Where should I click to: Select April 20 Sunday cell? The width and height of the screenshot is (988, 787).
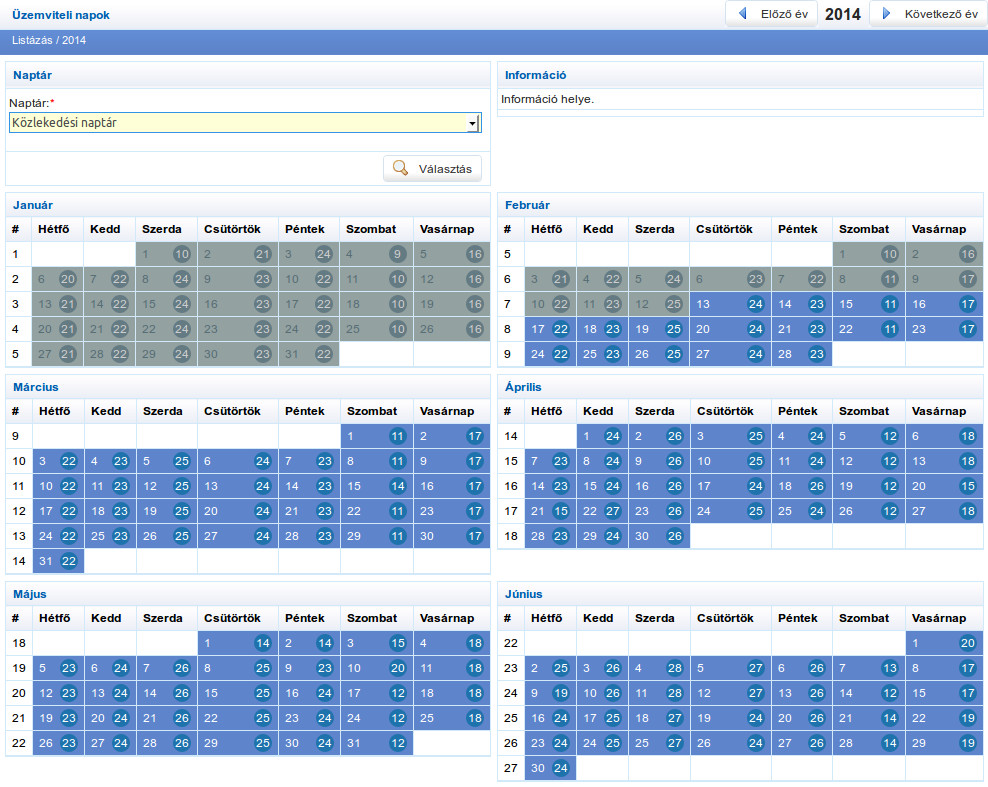944,486
